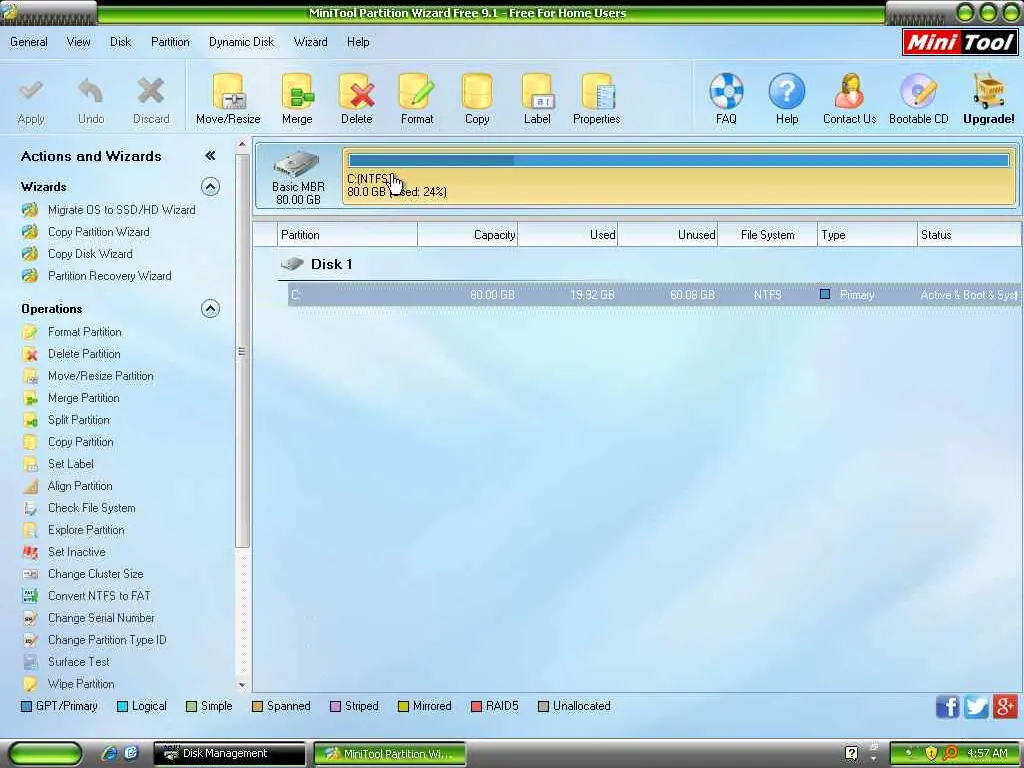
Task: Open the View menu
Action: (78, 42)
